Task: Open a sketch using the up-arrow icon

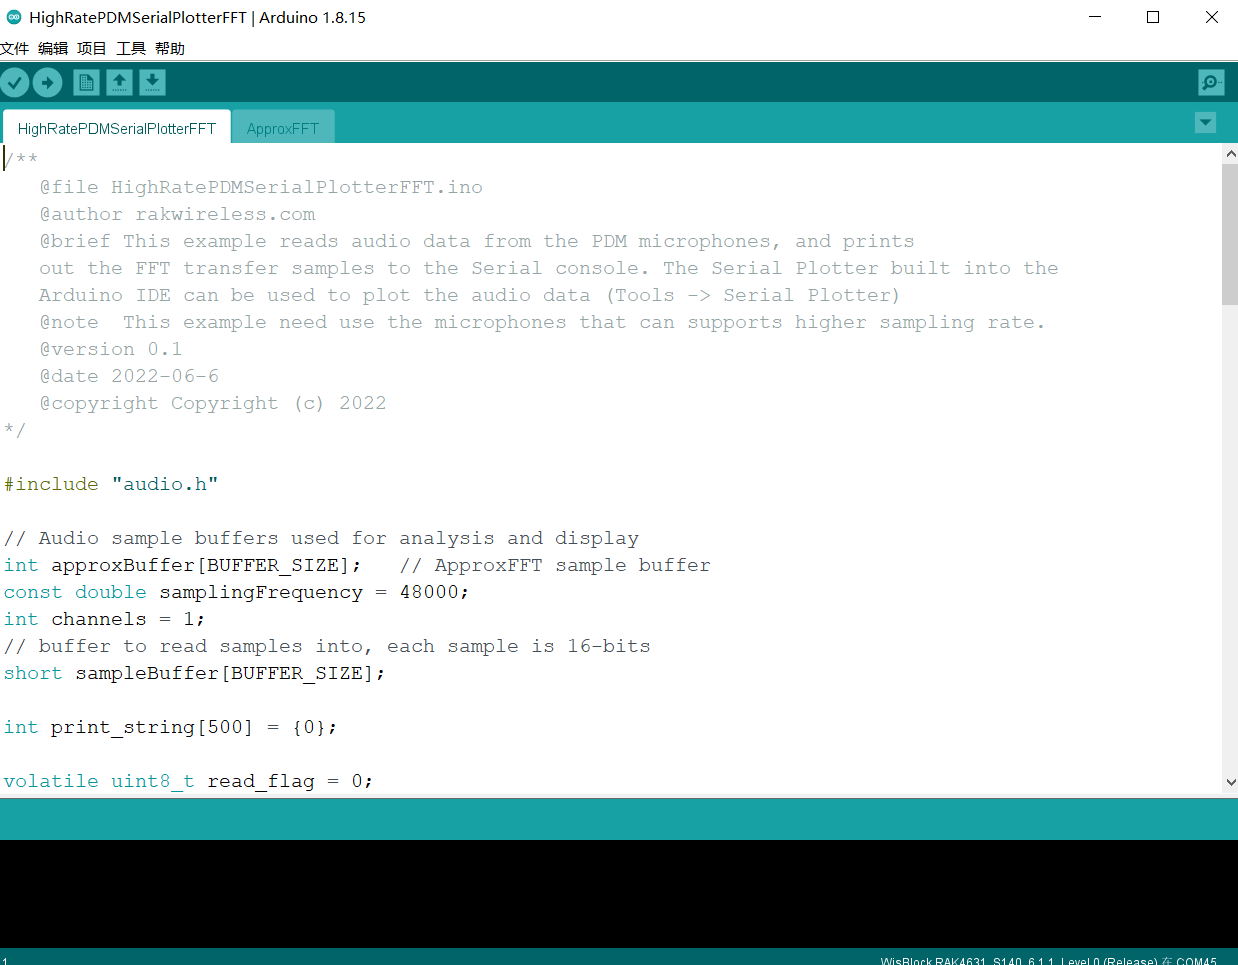Action: (x=120, y=83)
